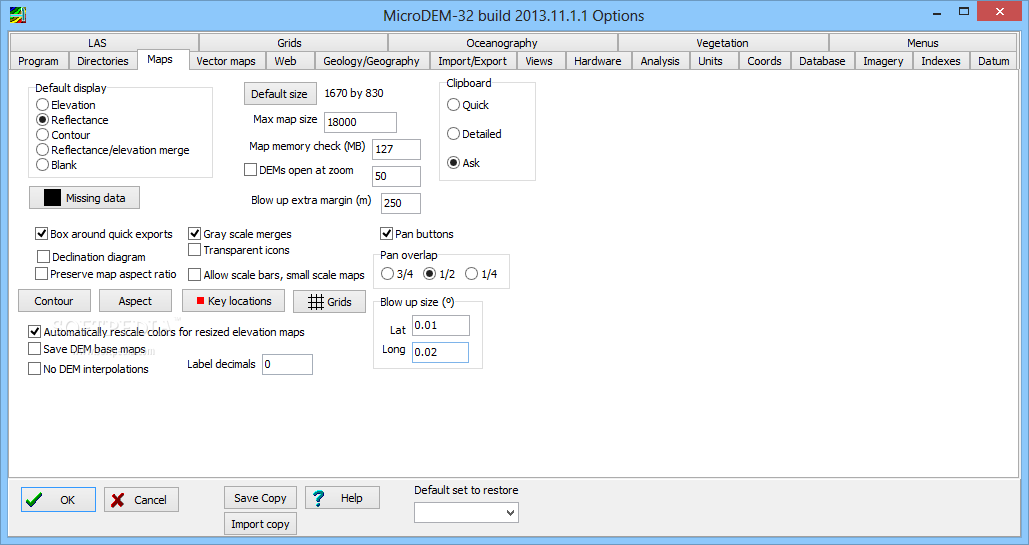Screen dimensions: 1029x545
Task: Click the grid icon on Grids button
Action: (x=316, y=301)
